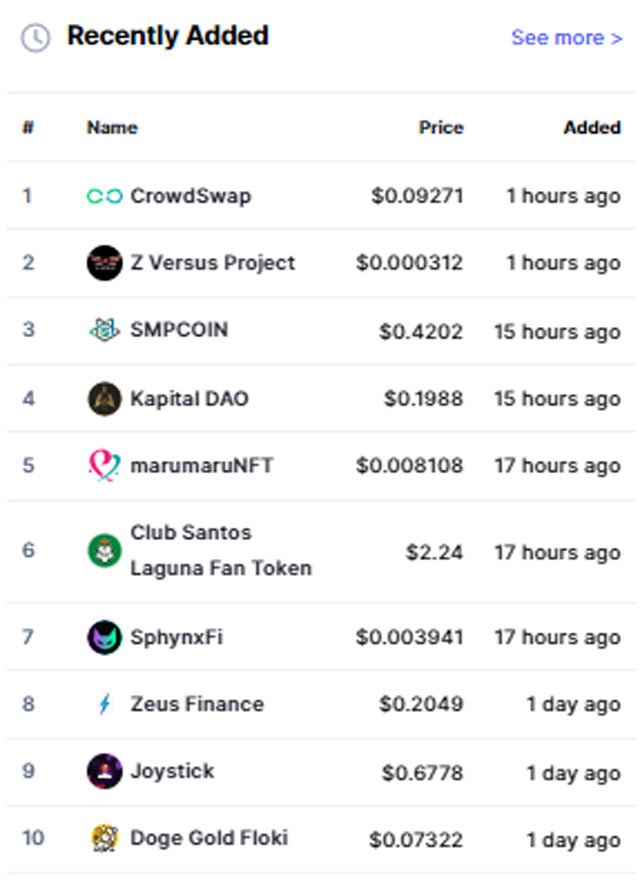Open the Kapital DAO coin icon

[x=104, y=399]
